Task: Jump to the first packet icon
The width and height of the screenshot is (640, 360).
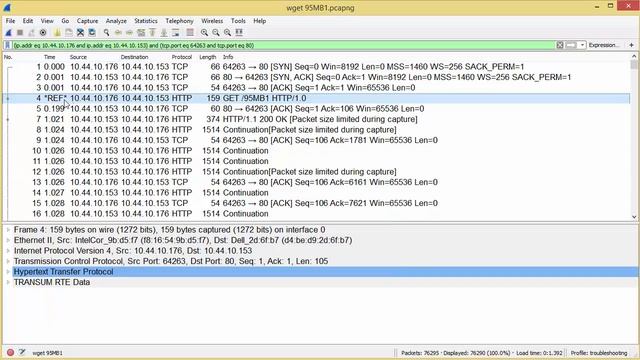Action: 152,33
